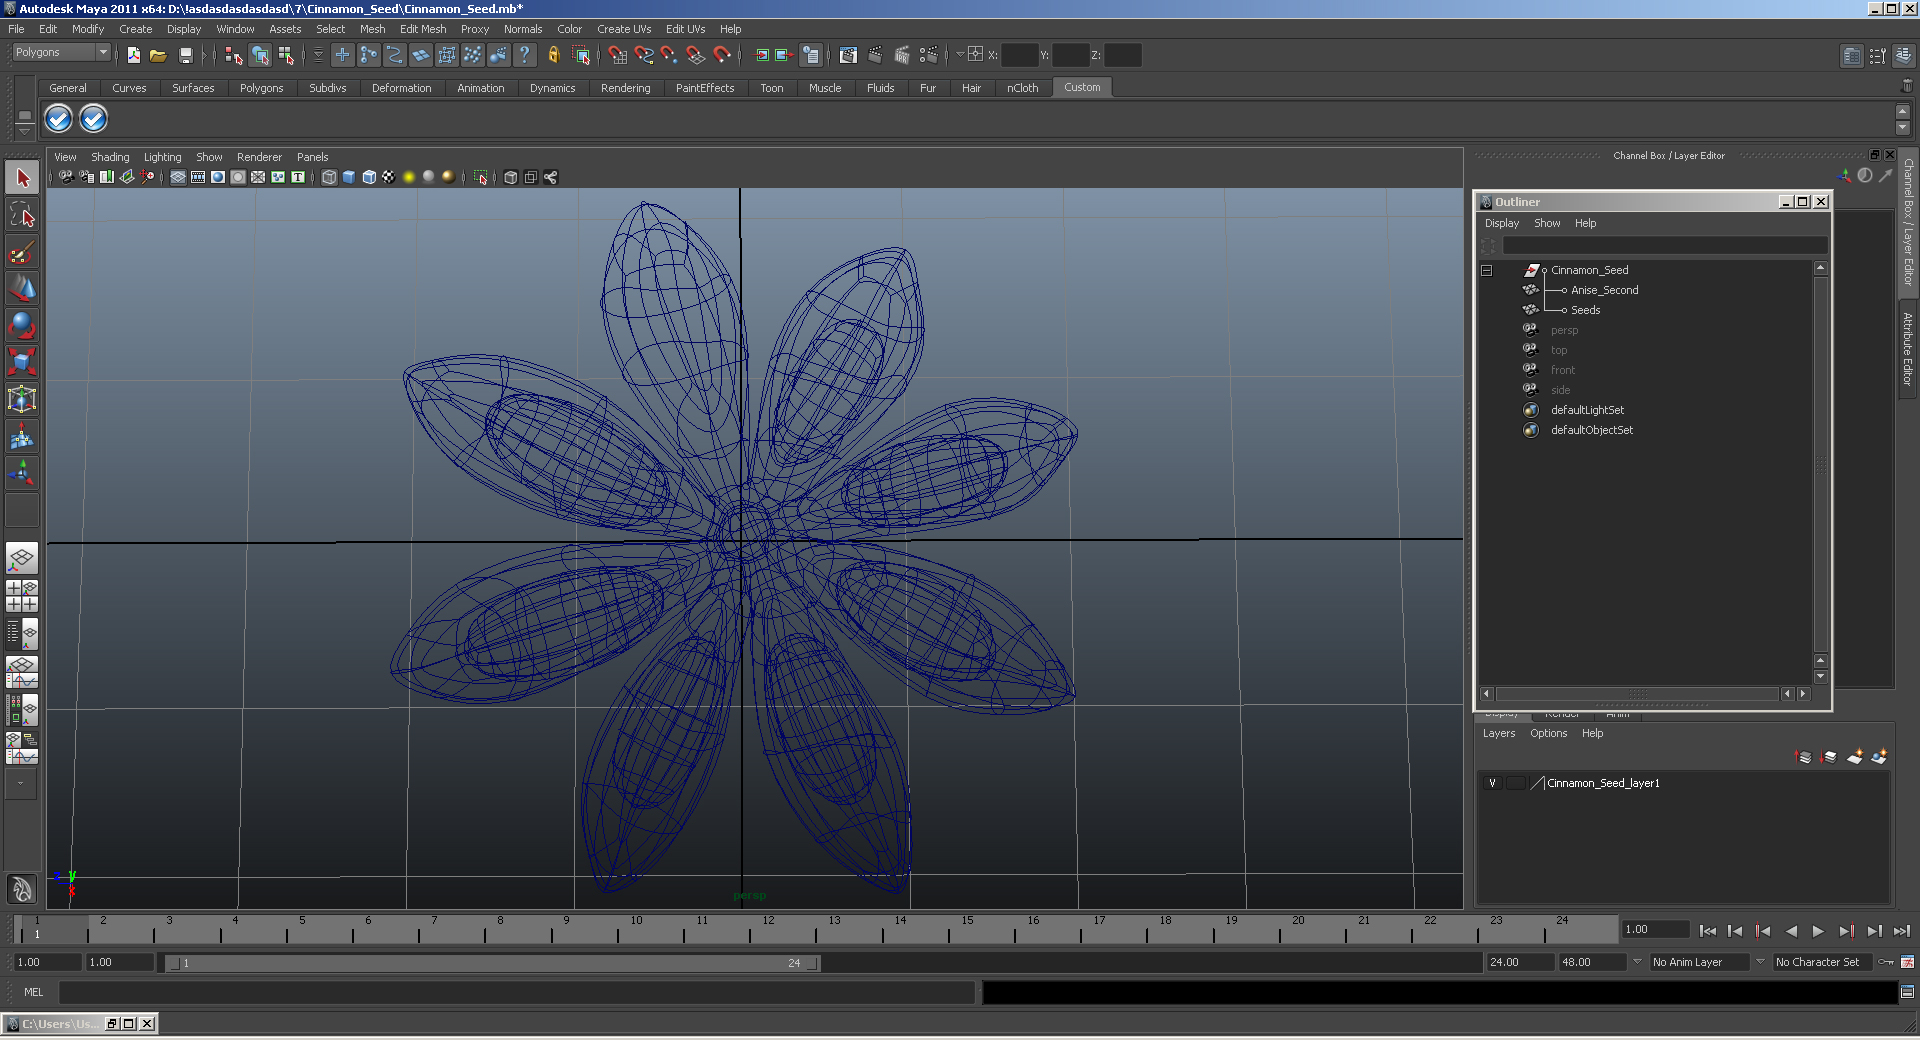Enable select by component type mode
This screenshot has width=1920, height=1040.
[286, 55]
